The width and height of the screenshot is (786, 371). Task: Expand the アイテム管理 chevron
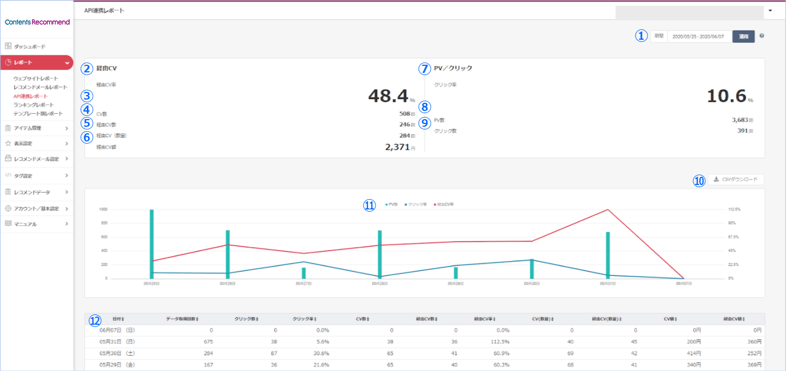67,128
